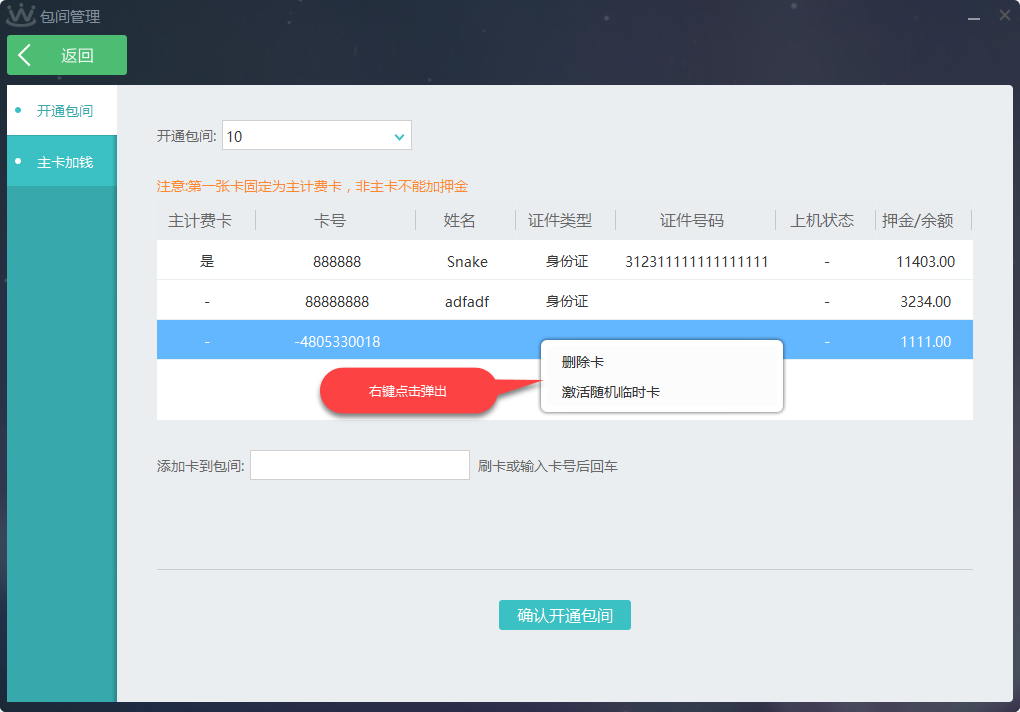Viewport: 1020px width, 712px height.
Task: Click 身份证 in the adfadf row
Action: 567,301
